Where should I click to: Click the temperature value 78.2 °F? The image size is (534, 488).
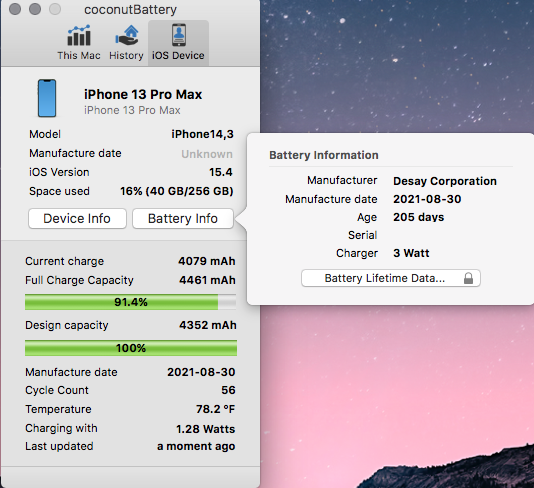coord(216,409)
